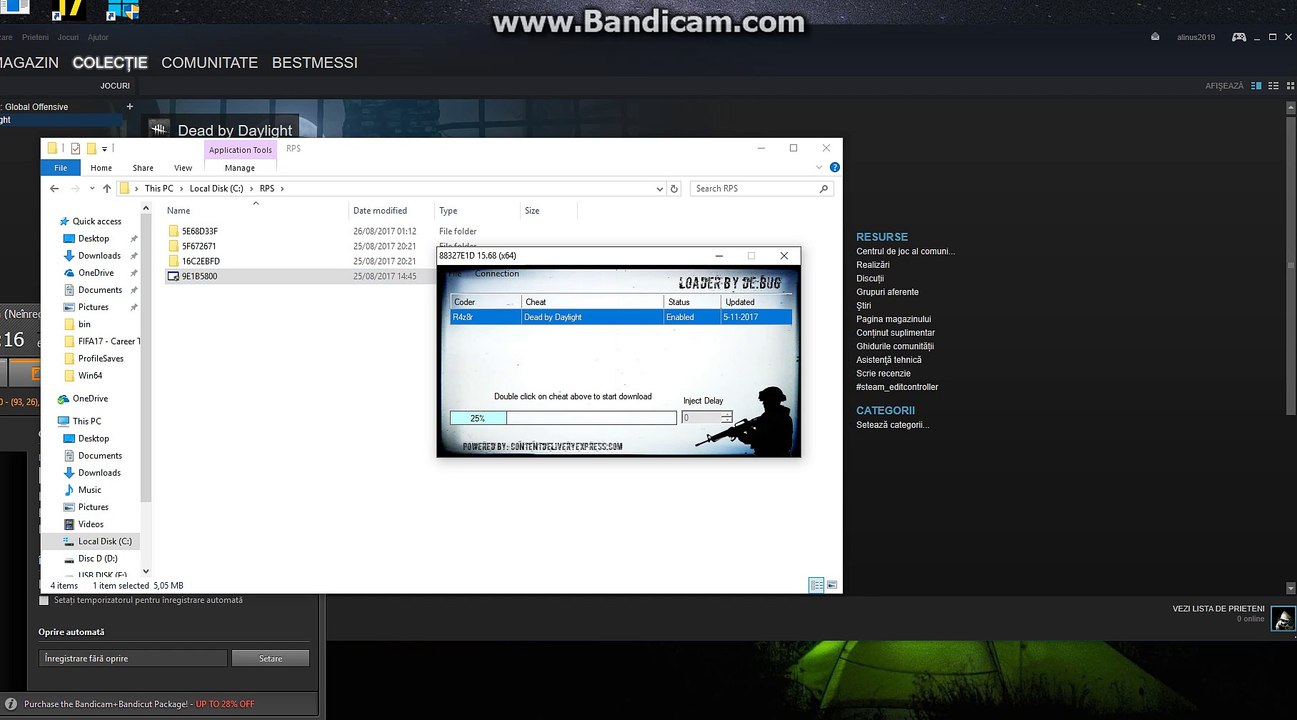Open the File tab in Explorer
This screenshot has height=720, width=1297.
pos(61,168)
